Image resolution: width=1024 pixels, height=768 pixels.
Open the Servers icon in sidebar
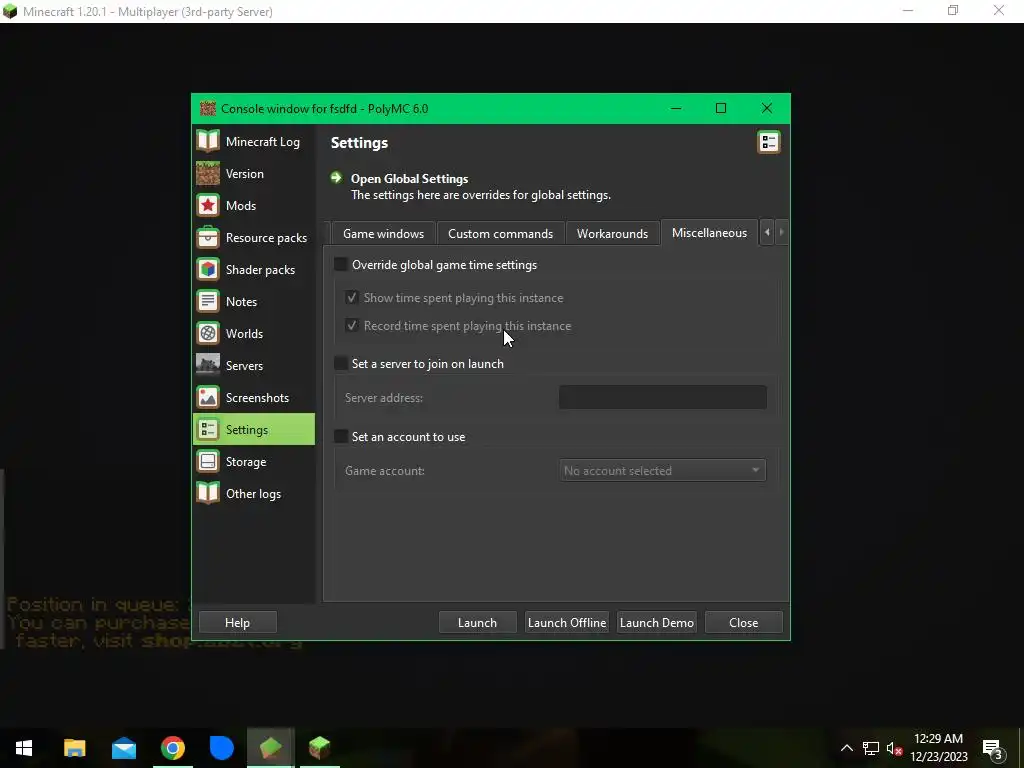tap(208, 365)
